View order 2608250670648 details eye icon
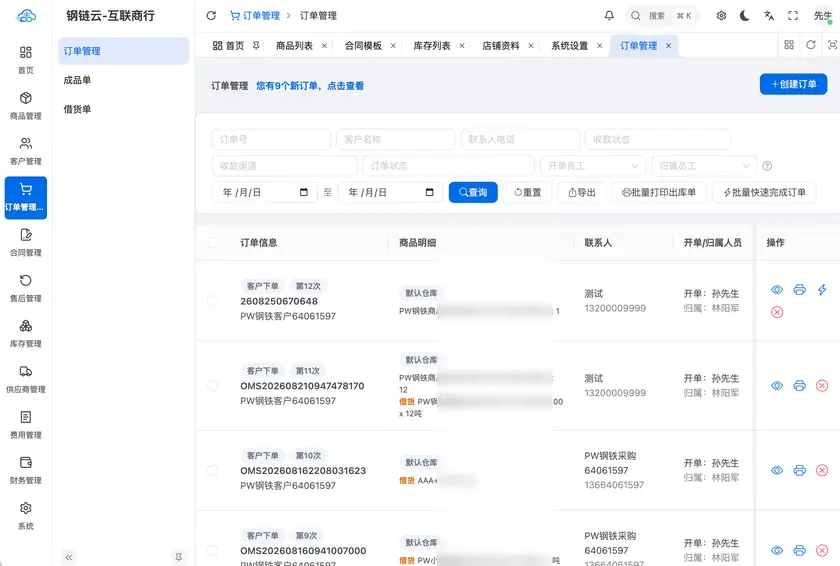840x566 pixels. (x=777, y=290)
